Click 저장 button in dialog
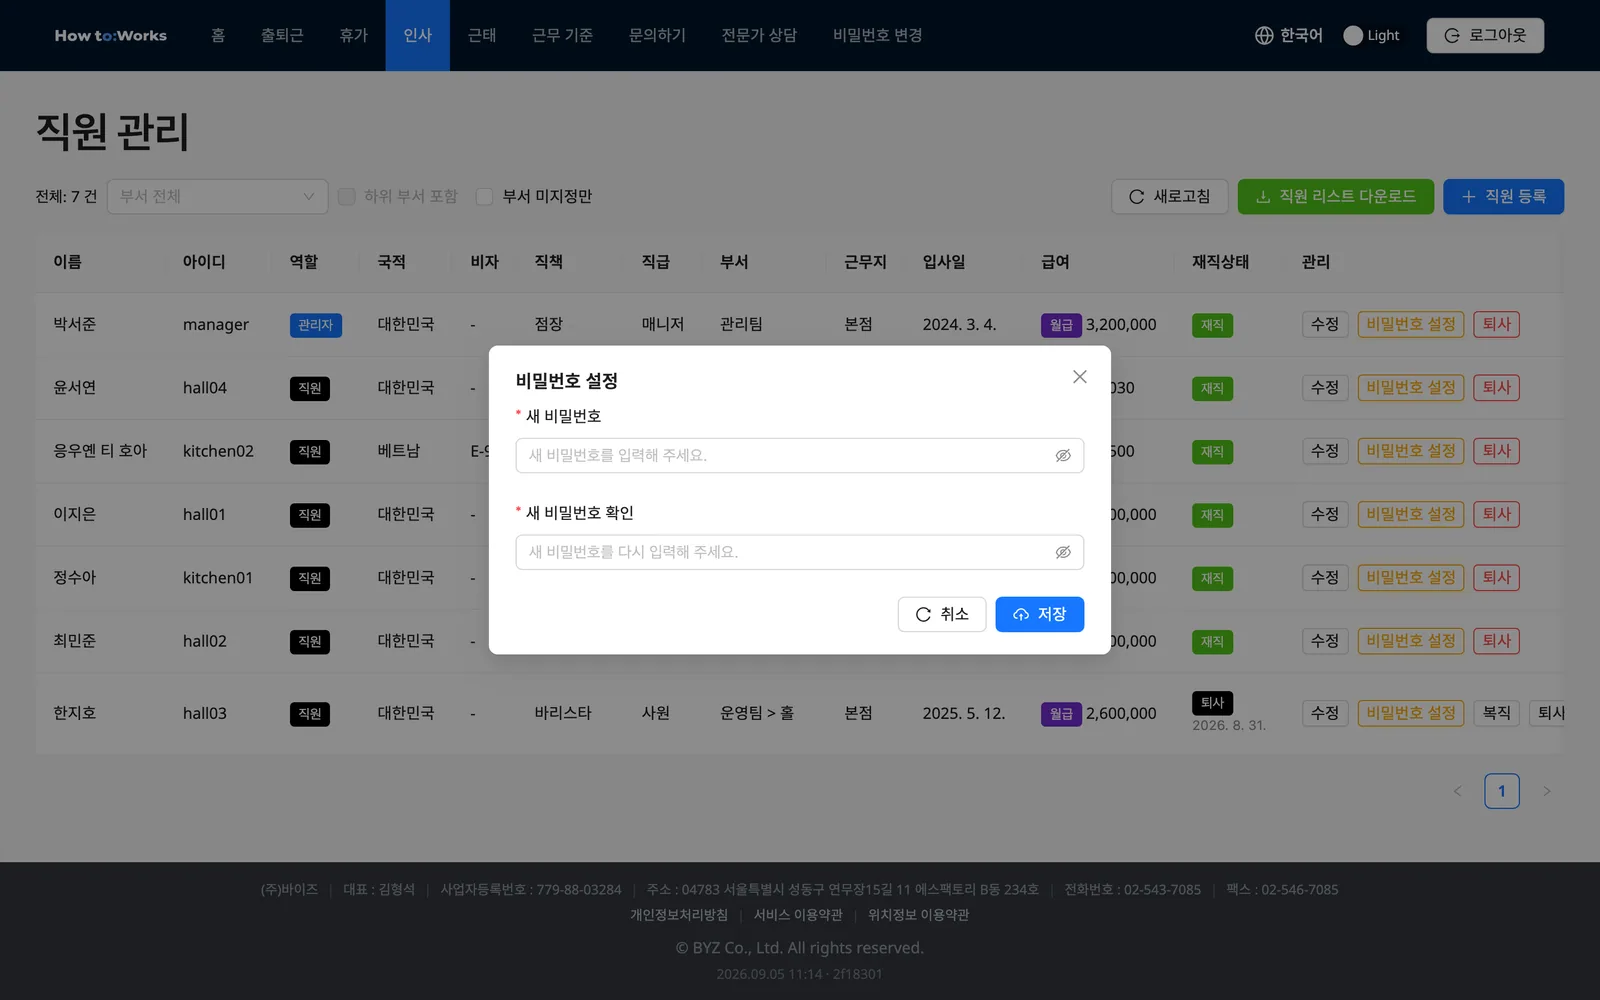The height and width of the screenshot is (1000, 1600). [1039, 614]
